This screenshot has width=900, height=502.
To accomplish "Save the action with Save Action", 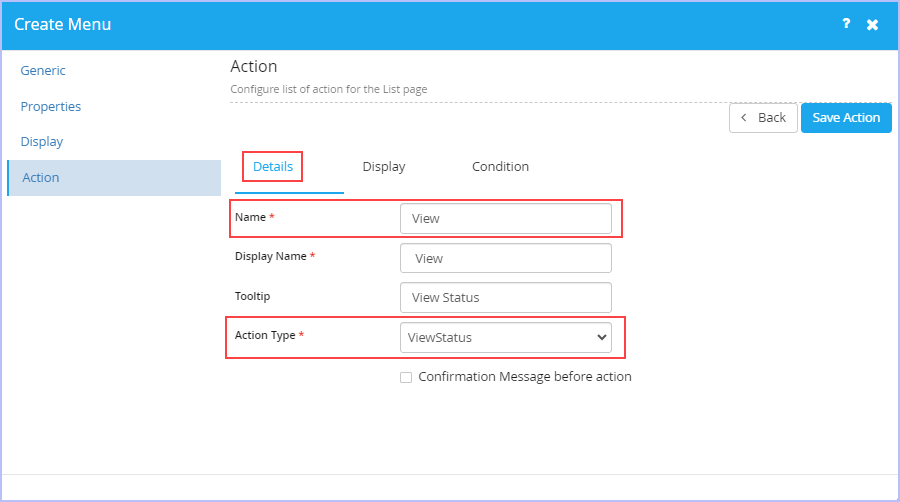I will (x=846, y=118).
